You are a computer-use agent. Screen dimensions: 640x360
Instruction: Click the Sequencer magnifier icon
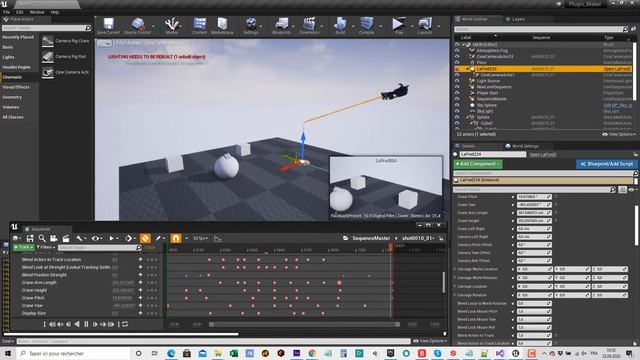tap(42, 238)
